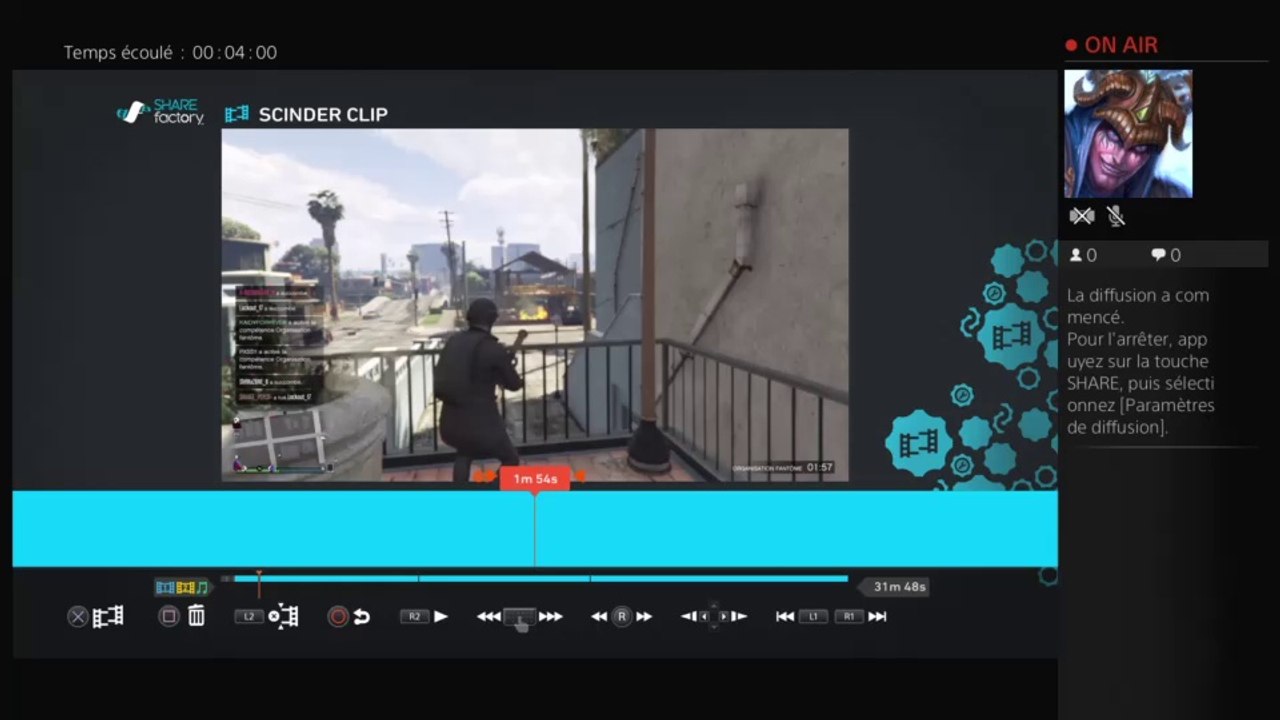Click the play triangle next to R2
Screen dimensions: 1280x720
pos(441,617)
